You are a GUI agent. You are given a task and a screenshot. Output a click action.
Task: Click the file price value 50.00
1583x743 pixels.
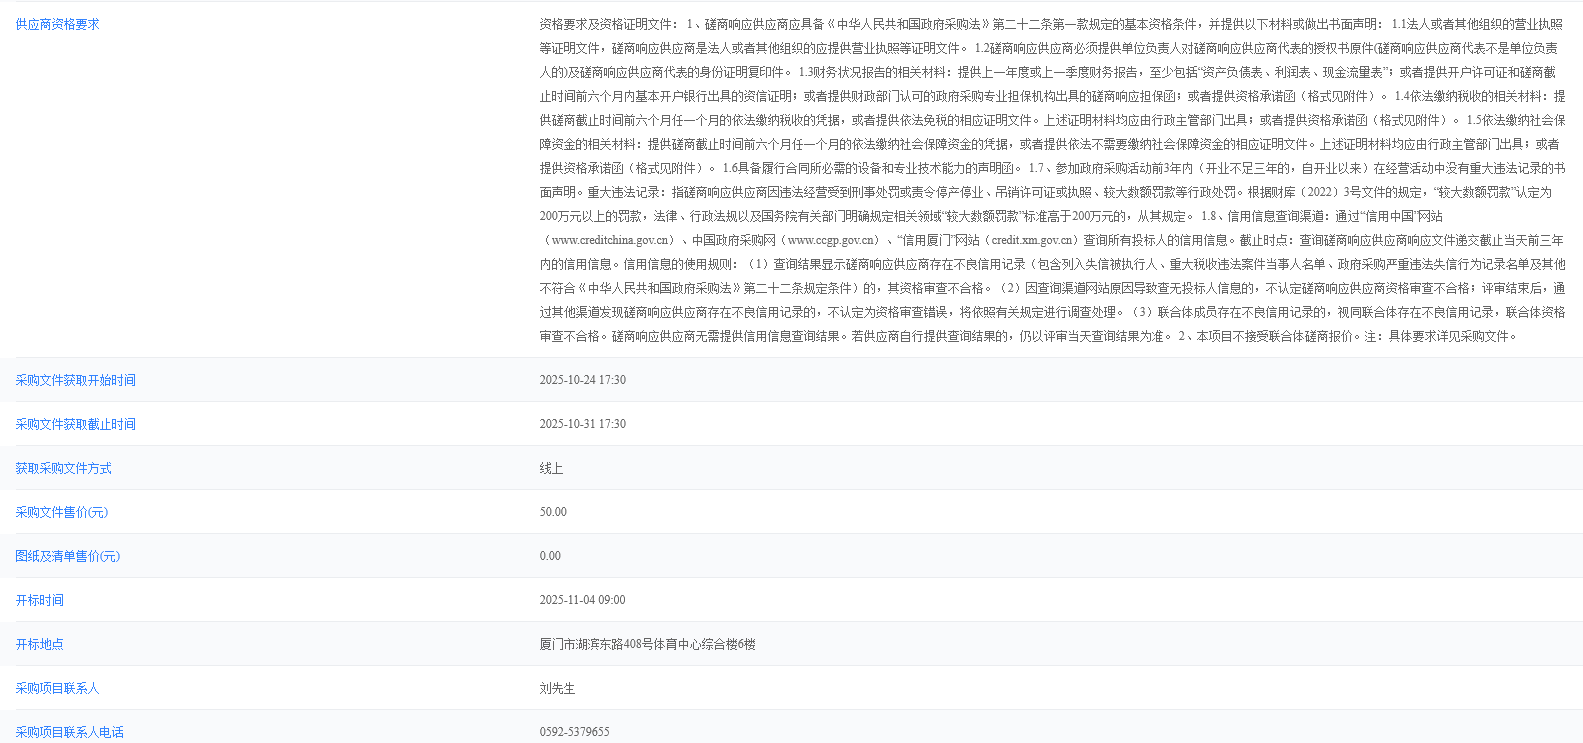(553, 512)
